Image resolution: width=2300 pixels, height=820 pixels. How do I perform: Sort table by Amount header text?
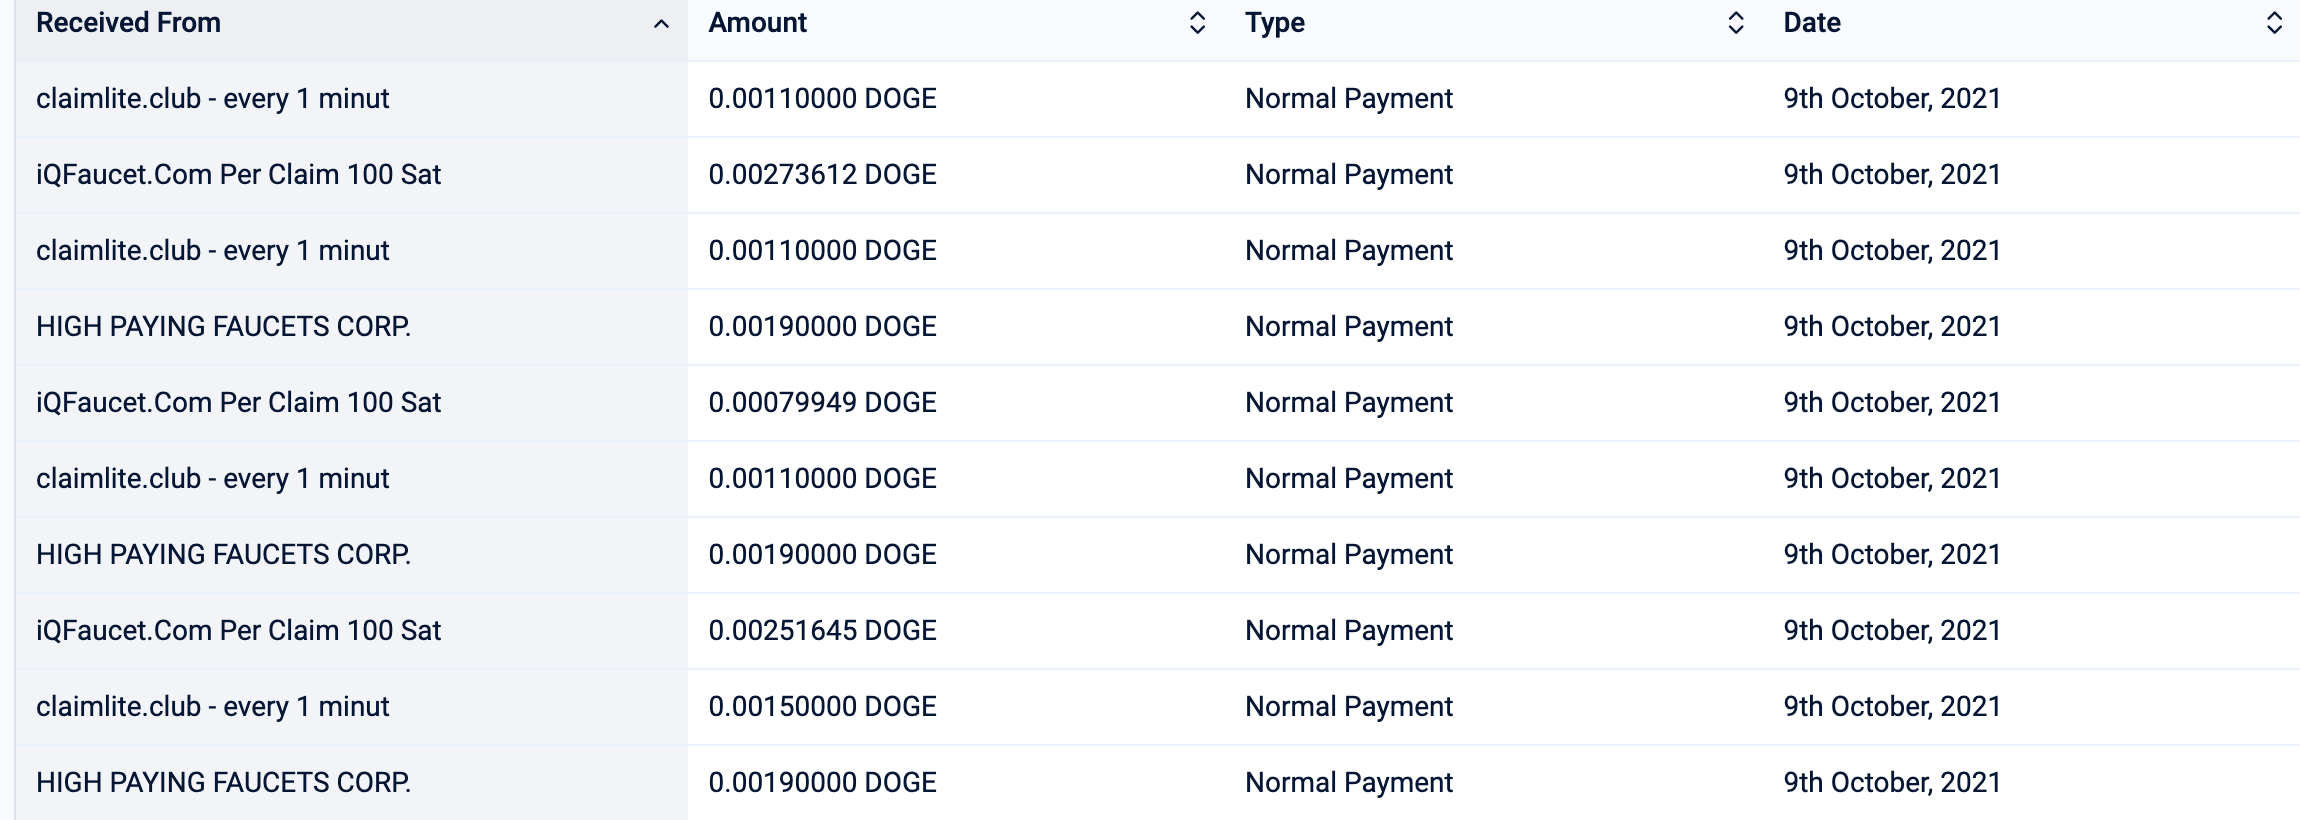tap(757, 23)
